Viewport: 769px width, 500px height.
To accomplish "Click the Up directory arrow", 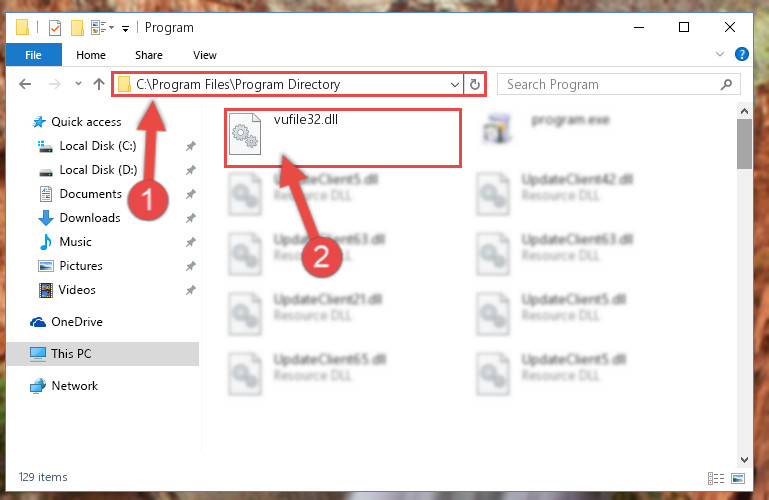I will click(x=99, y=84).
